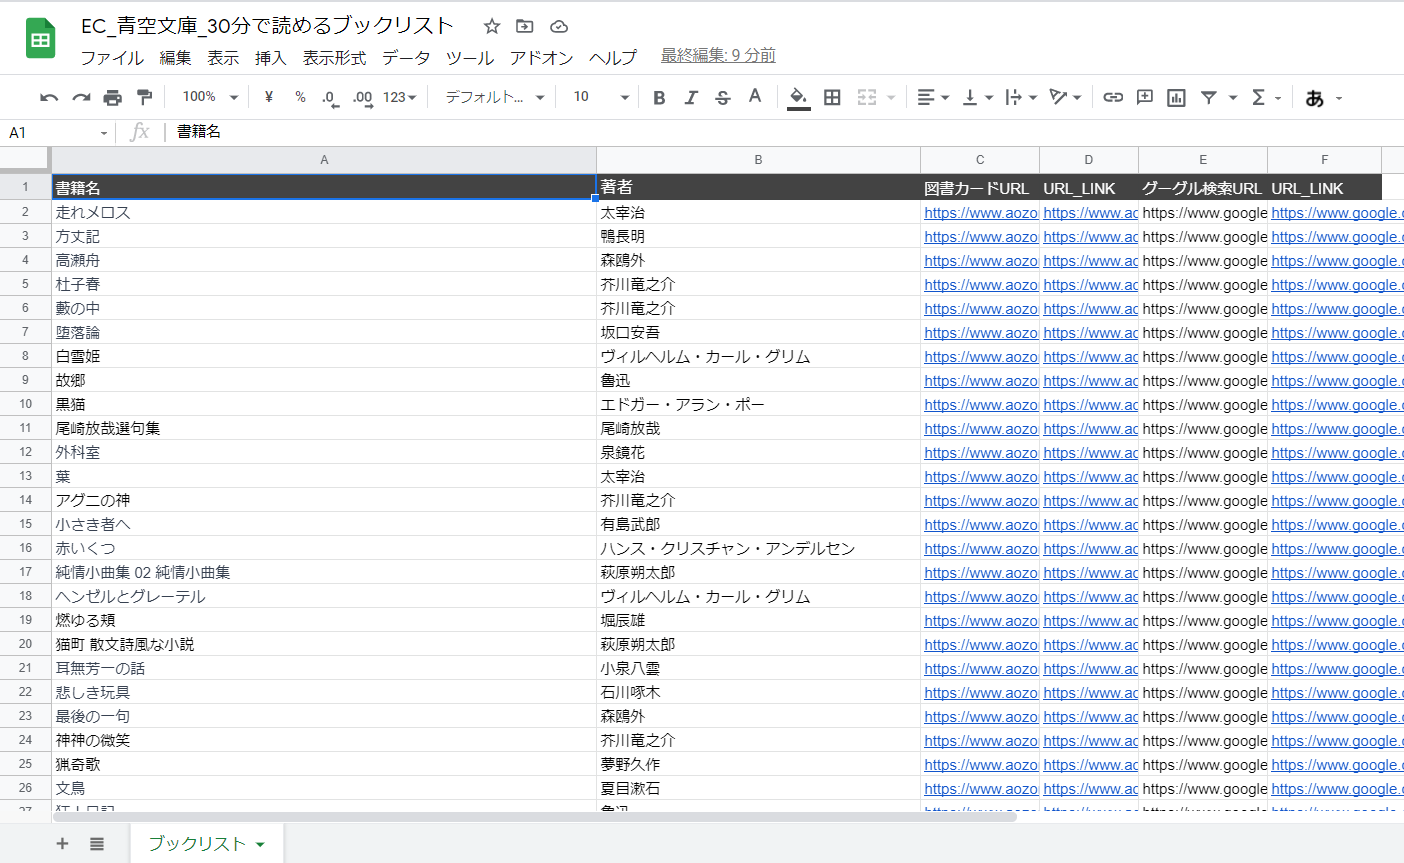Star this spreadsheet document
The height and width of the screenshot is (863, 1404).
coord(492,26)
